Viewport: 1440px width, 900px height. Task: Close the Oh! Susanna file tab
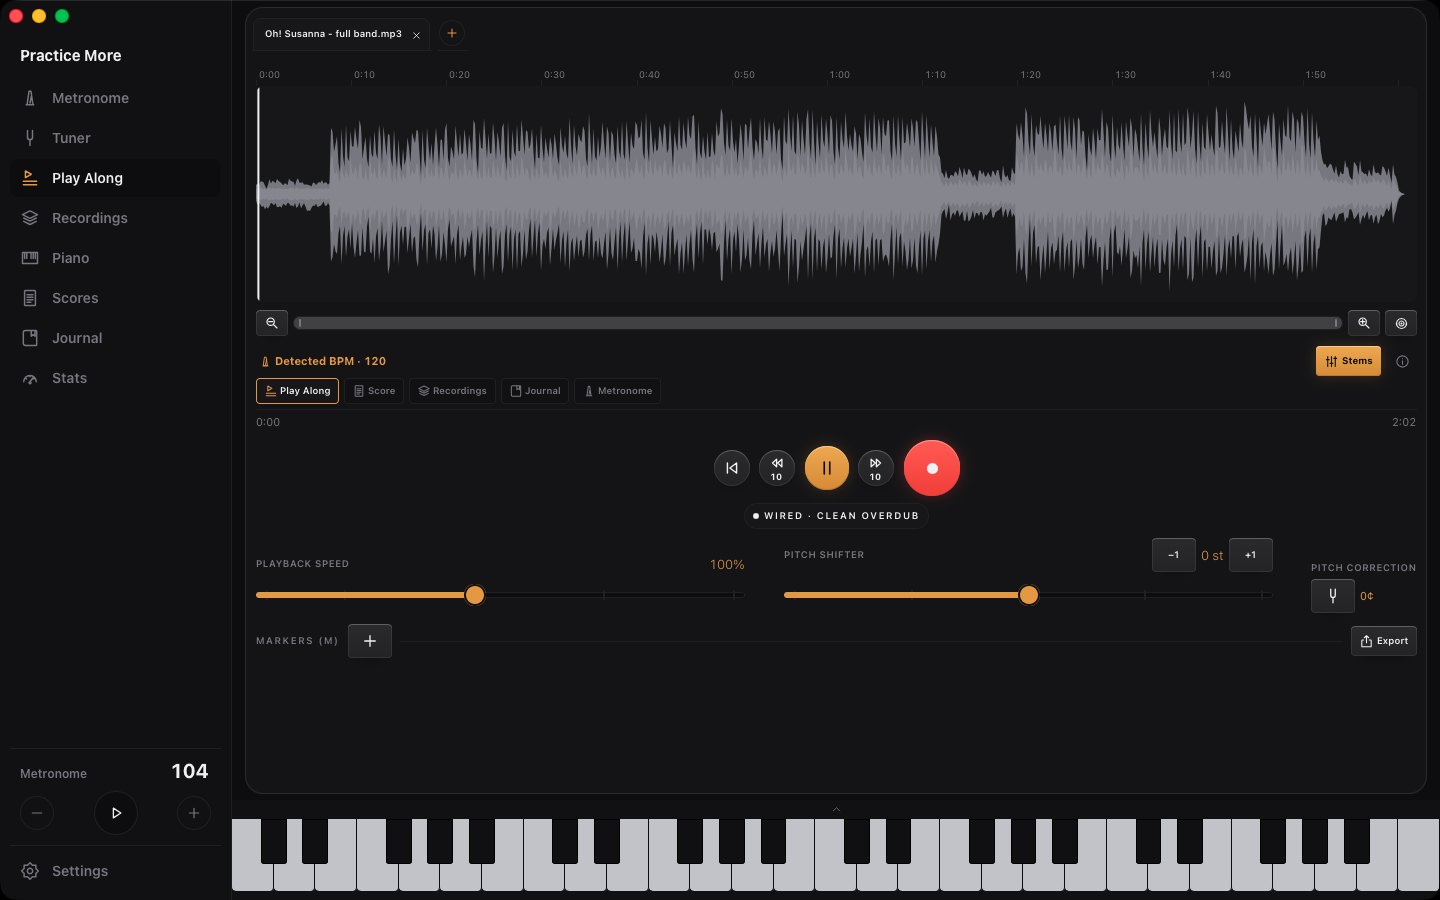[x=417, y=35]
